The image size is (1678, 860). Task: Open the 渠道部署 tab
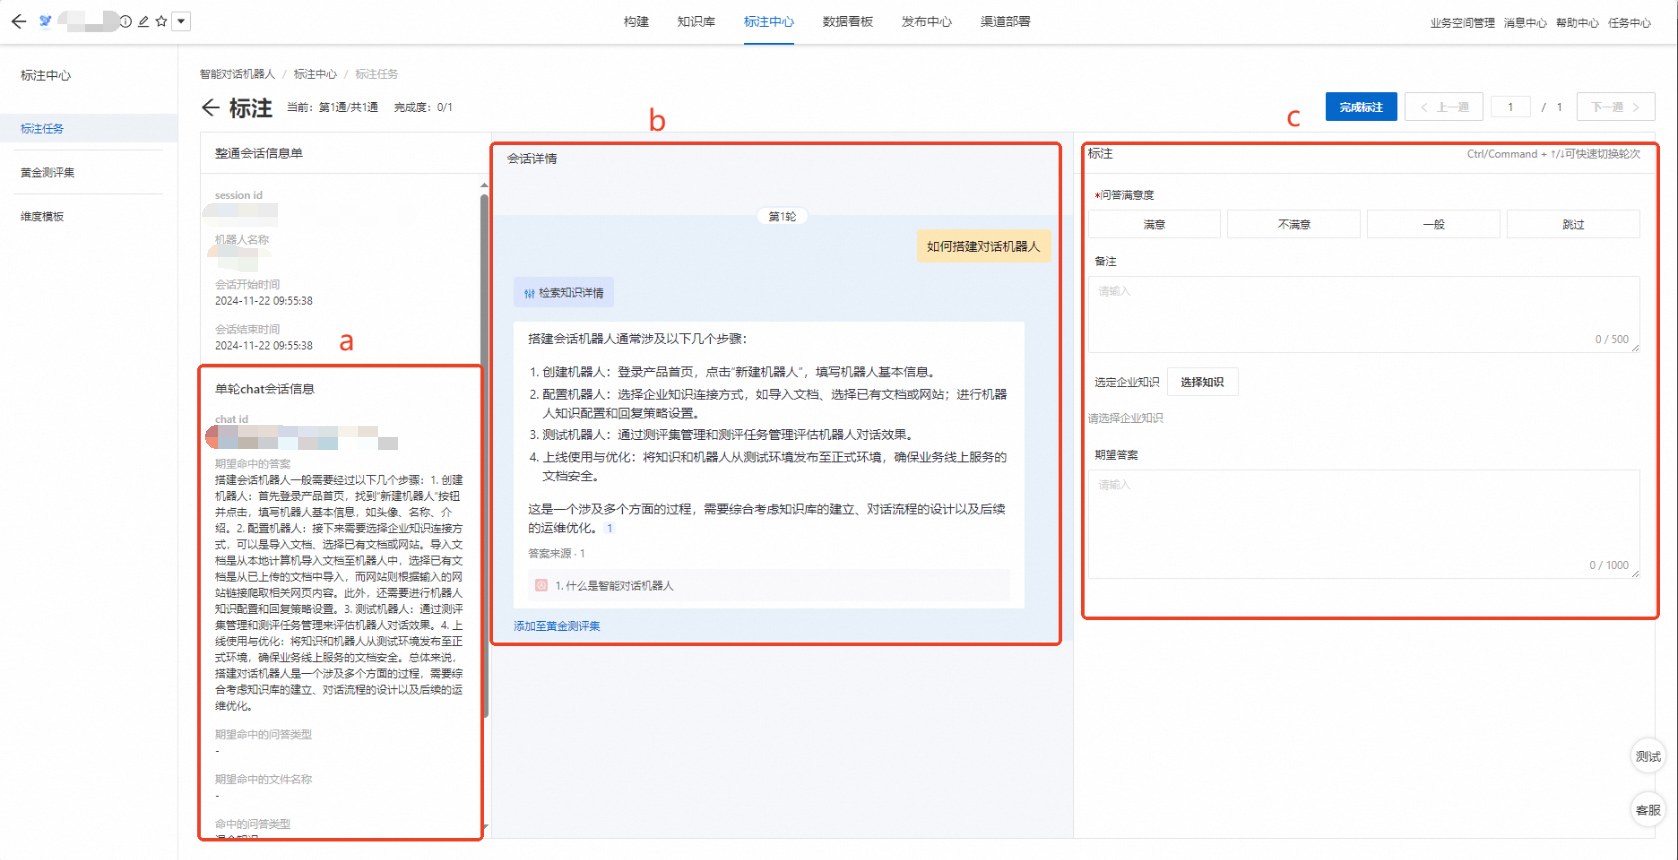click(x=1005, y=22)
